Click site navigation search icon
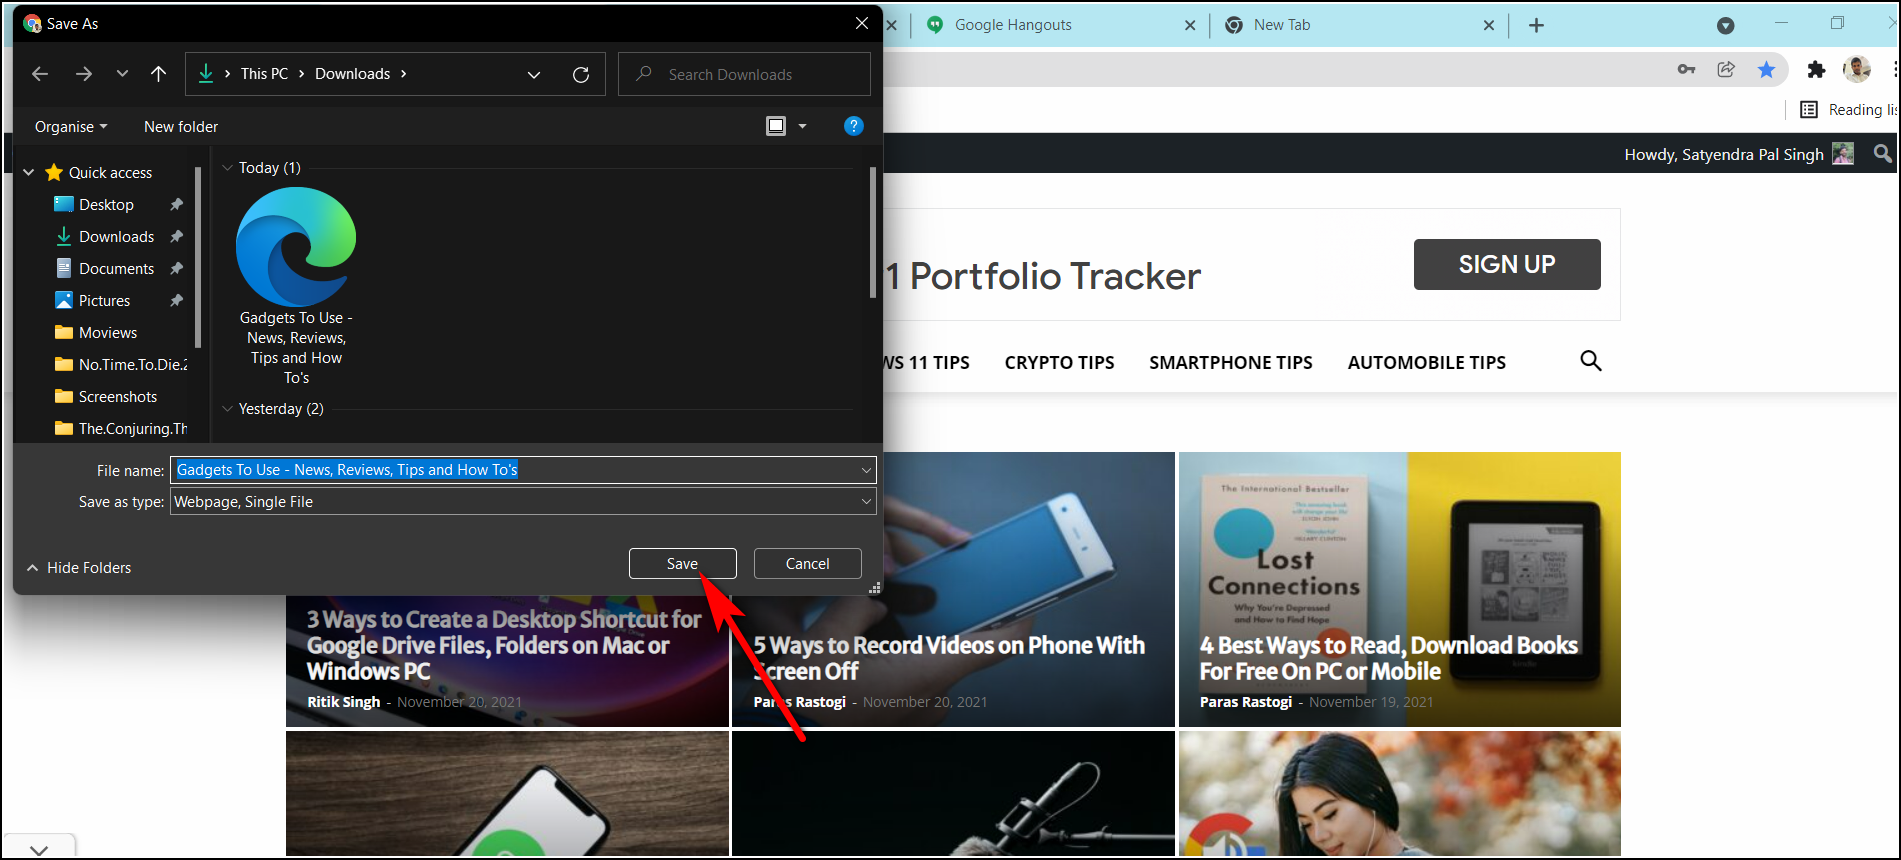This screenshot has height=860, width=1901. click(x=1591, y=361)
